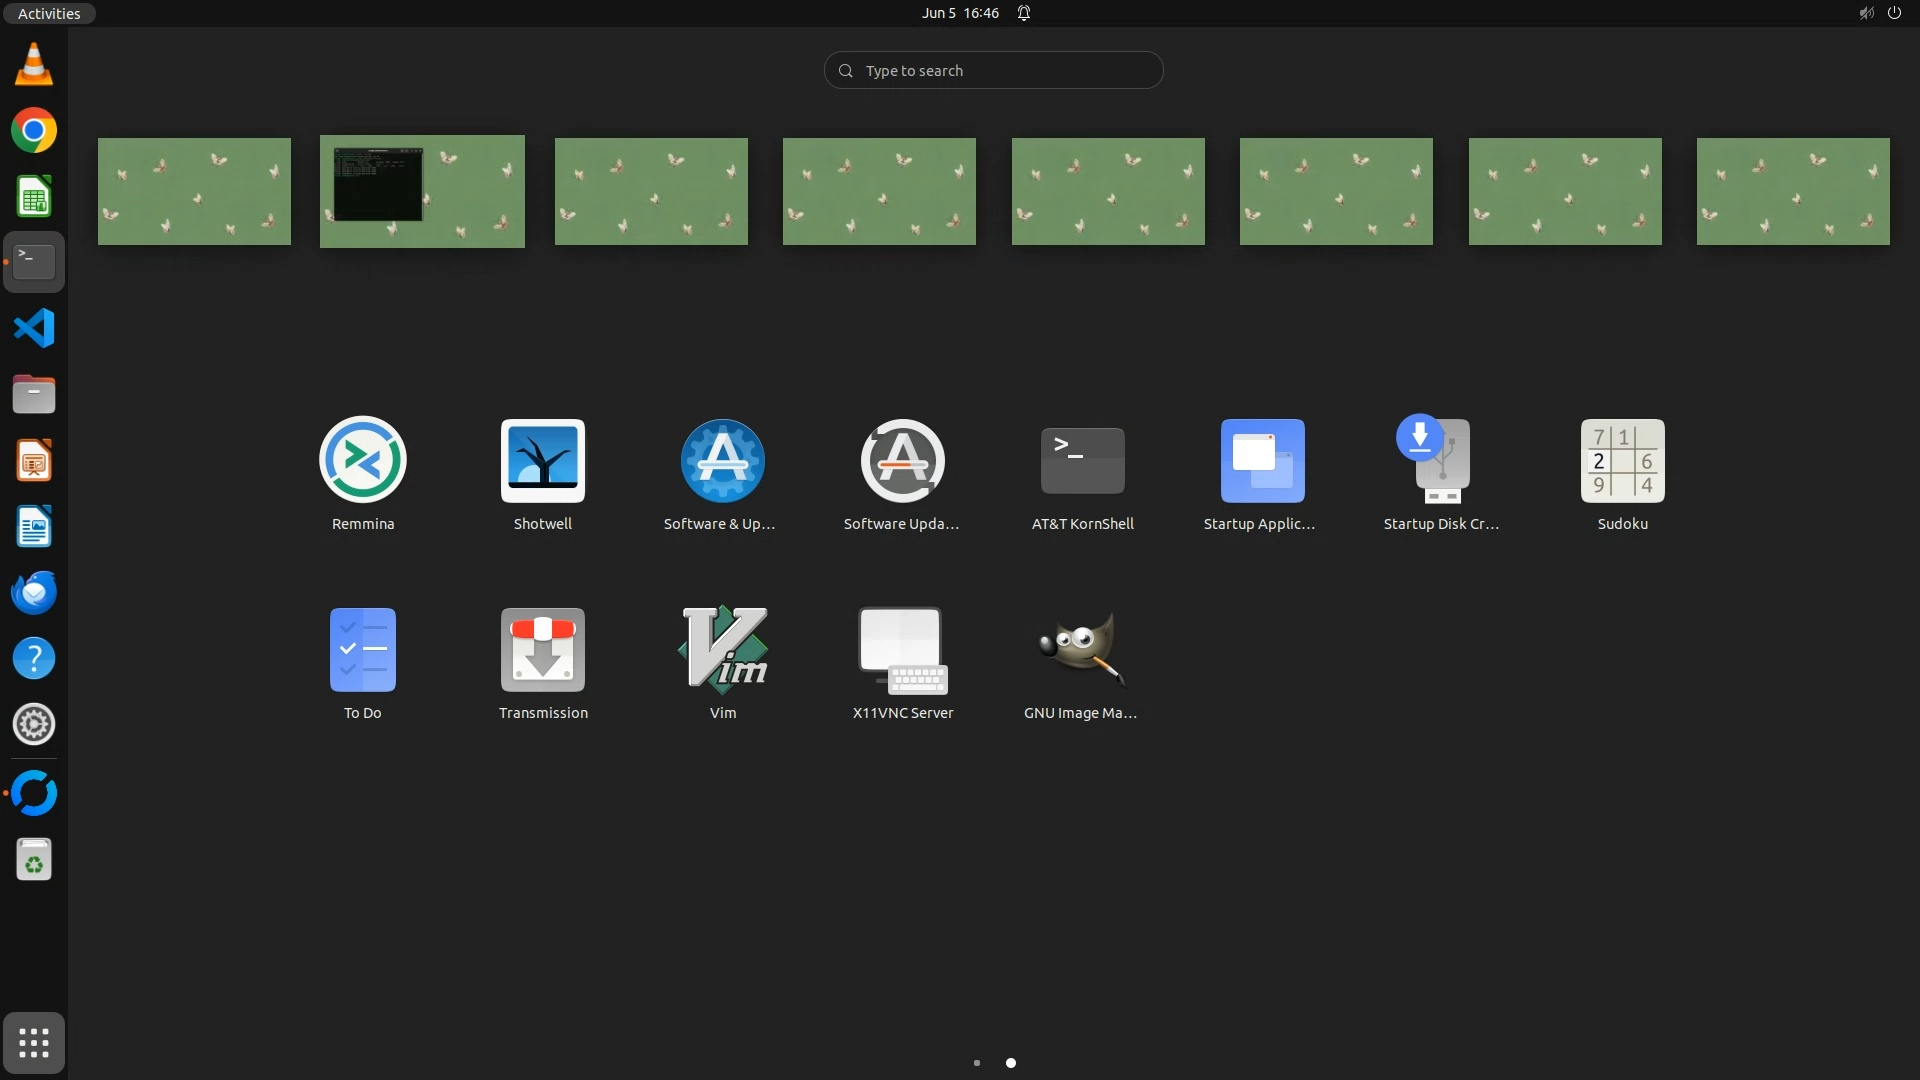Screen dimensions: 1920x1080
Task: Launch X11VNC Server
Action: click(x=902, y=650)
